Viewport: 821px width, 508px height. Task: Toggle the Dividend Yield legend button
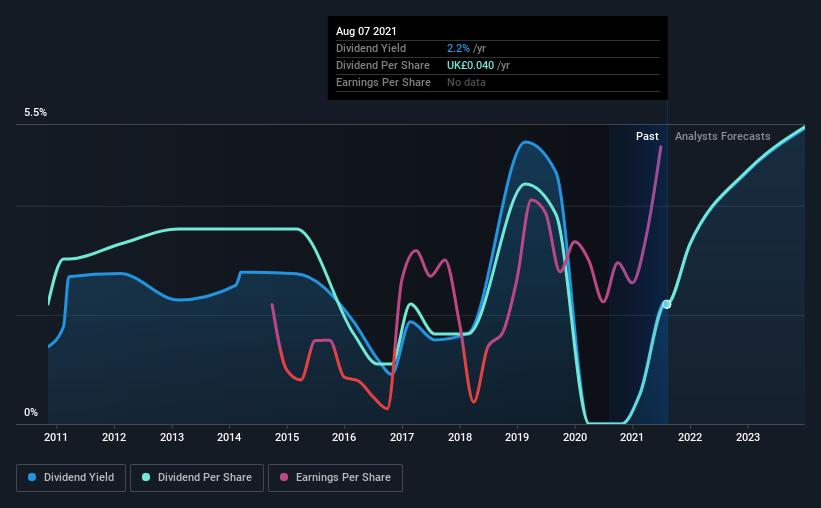[71, 478]
